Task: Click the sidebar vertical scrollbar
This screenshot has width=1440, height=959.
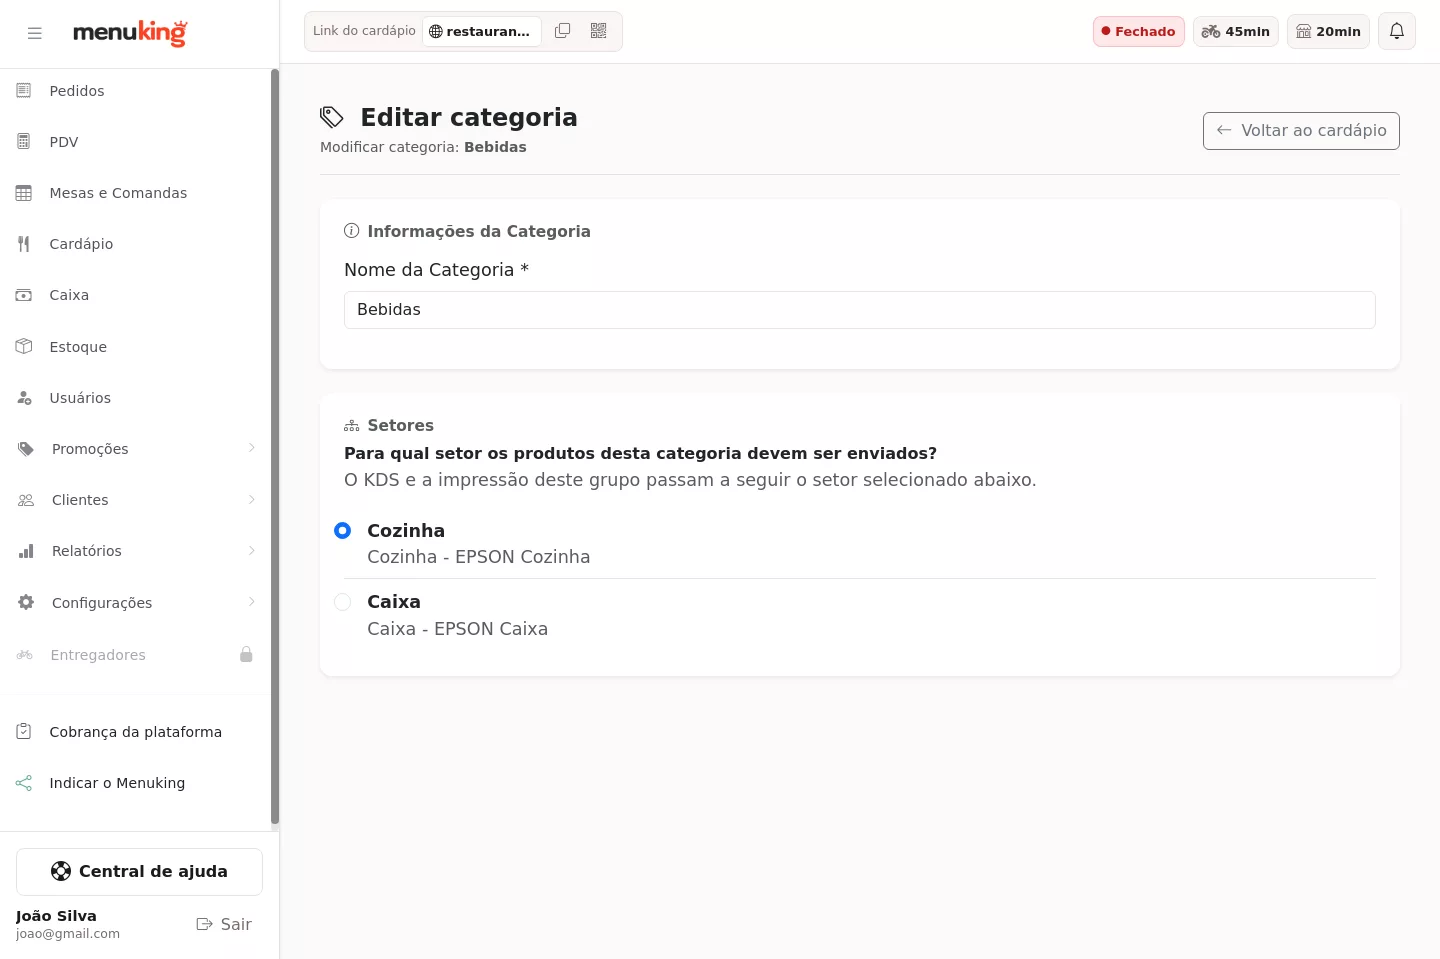Action: click(275, 447)
